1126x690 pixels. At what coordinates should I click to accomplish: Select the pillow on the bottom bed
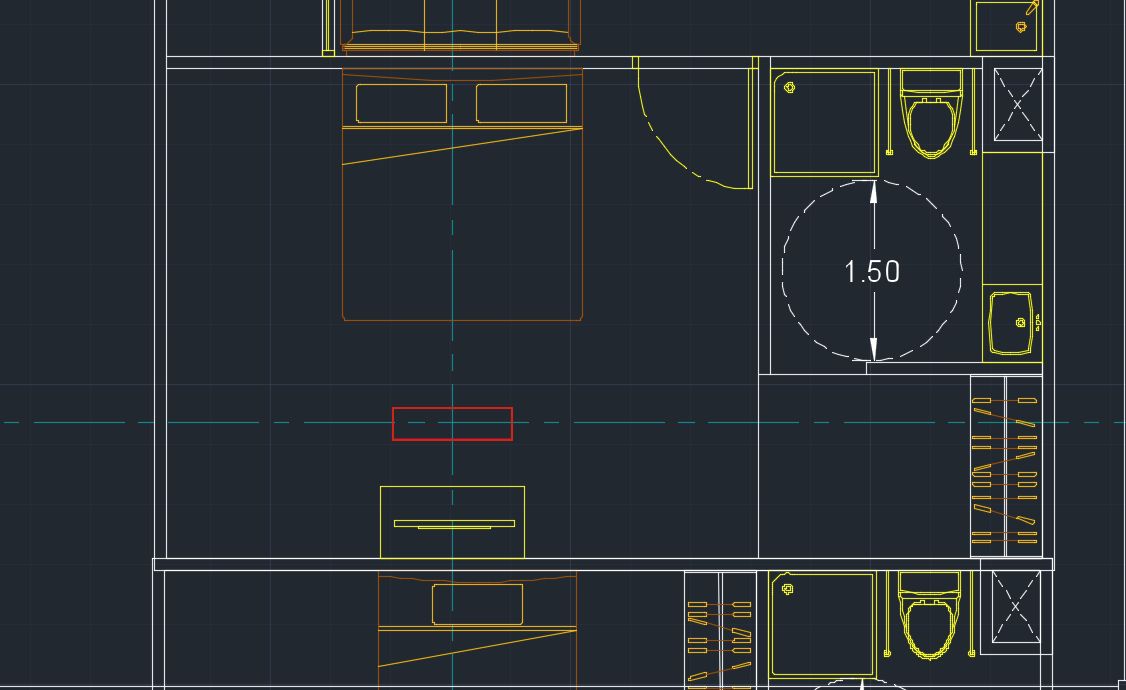[x=477, y=604]
